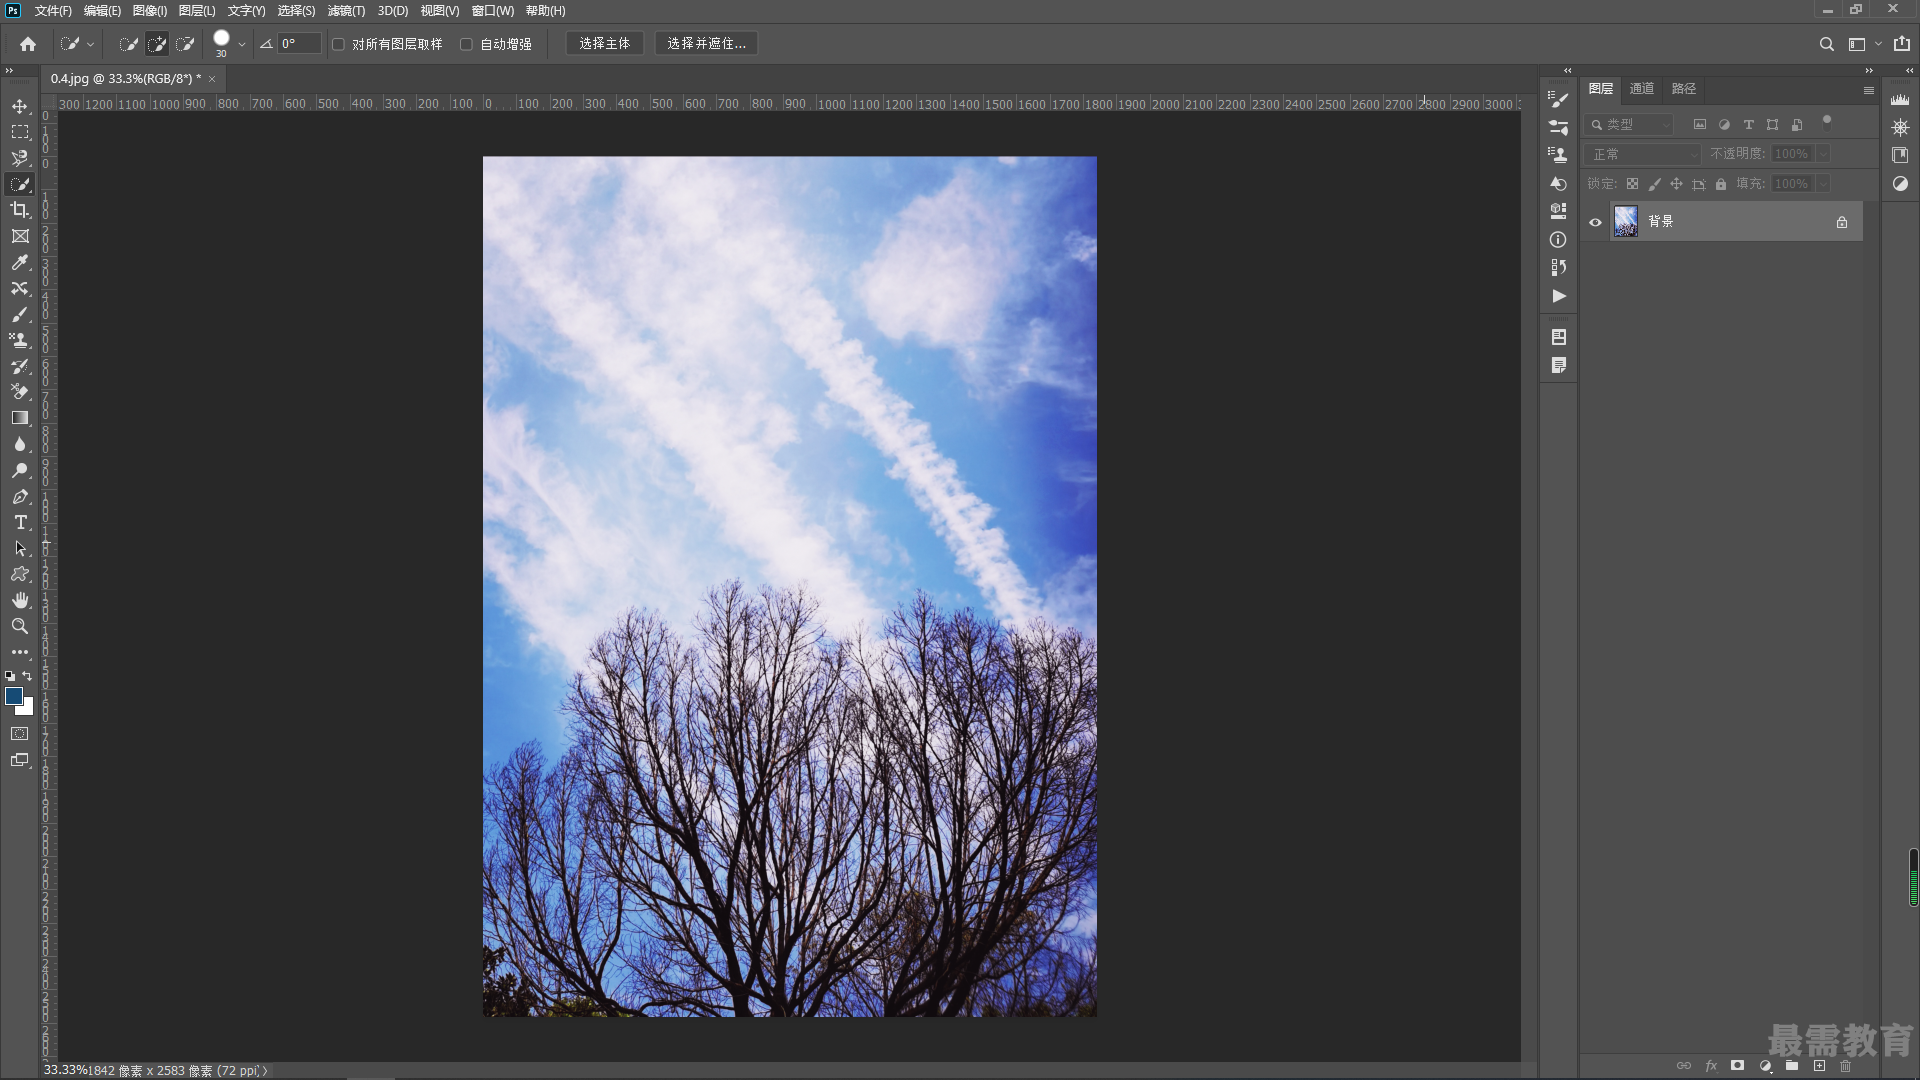Enable Auto-Enhance checkbox

click(466, 44)
